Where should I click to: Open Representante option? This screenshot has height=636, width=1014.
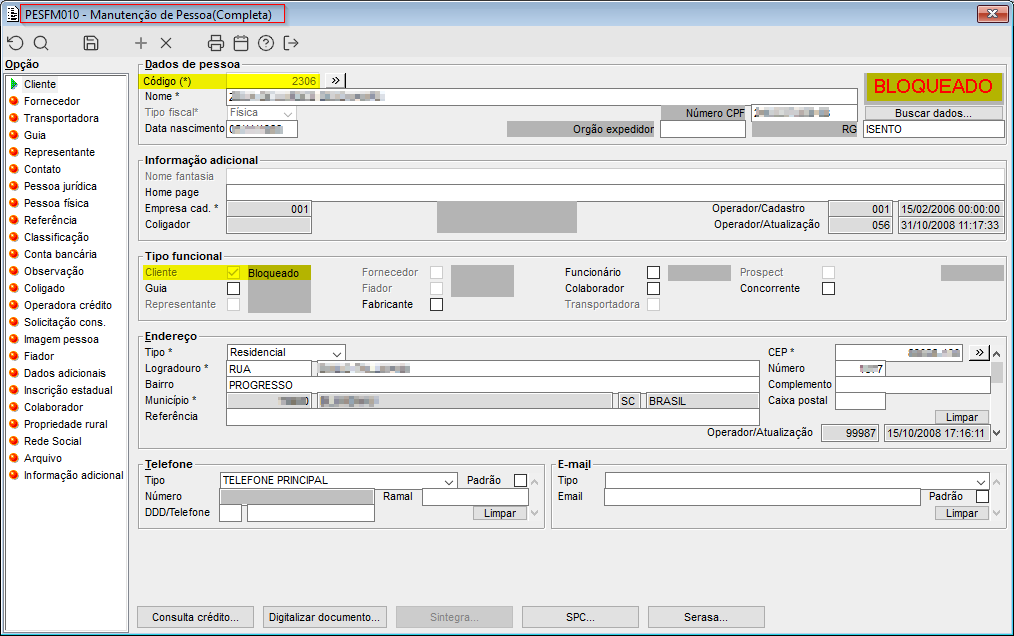[59, 152]
